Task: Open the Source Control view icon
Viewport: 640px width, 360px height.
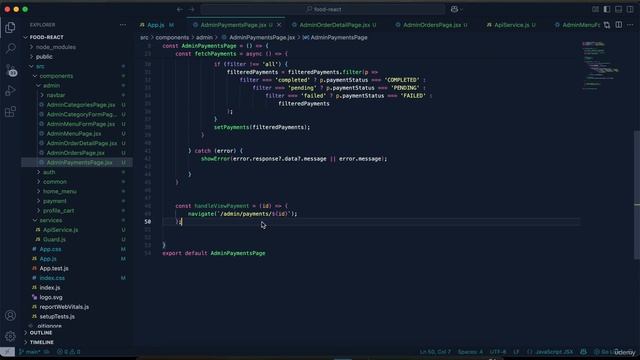Action: tap(10, 70)
